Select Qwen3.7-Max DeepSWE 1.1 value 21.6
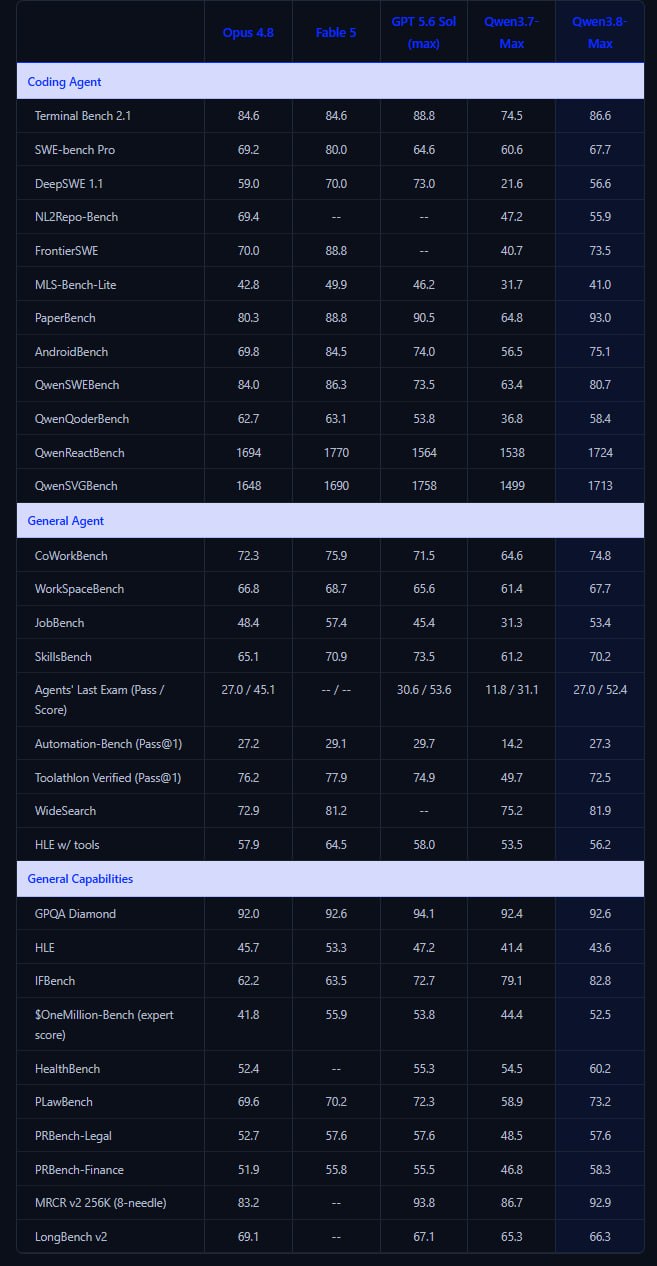 (511, 184)
